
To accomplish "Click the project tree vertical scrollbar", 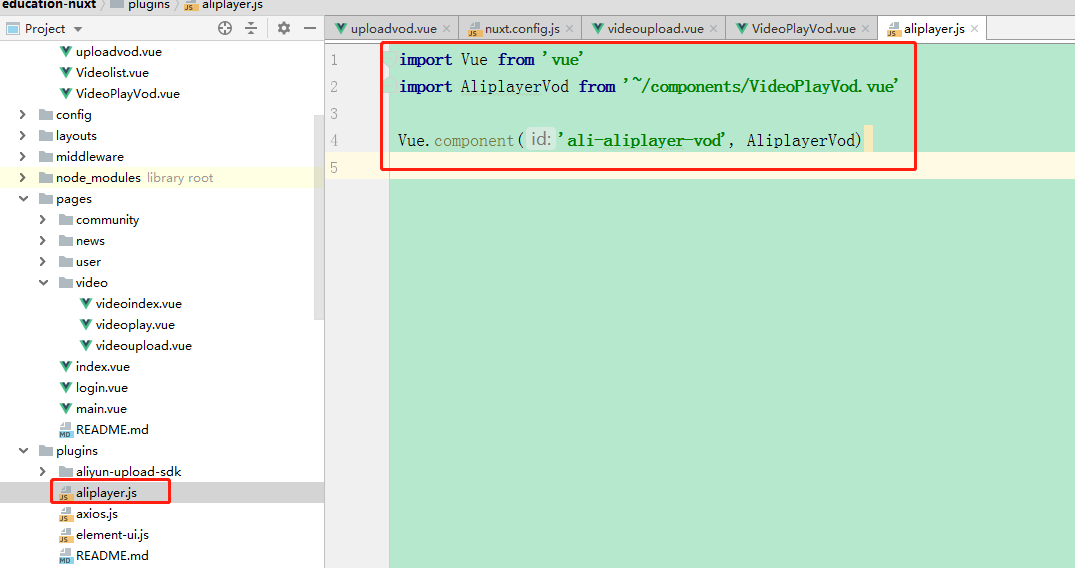I will click(x=318, y=217).
